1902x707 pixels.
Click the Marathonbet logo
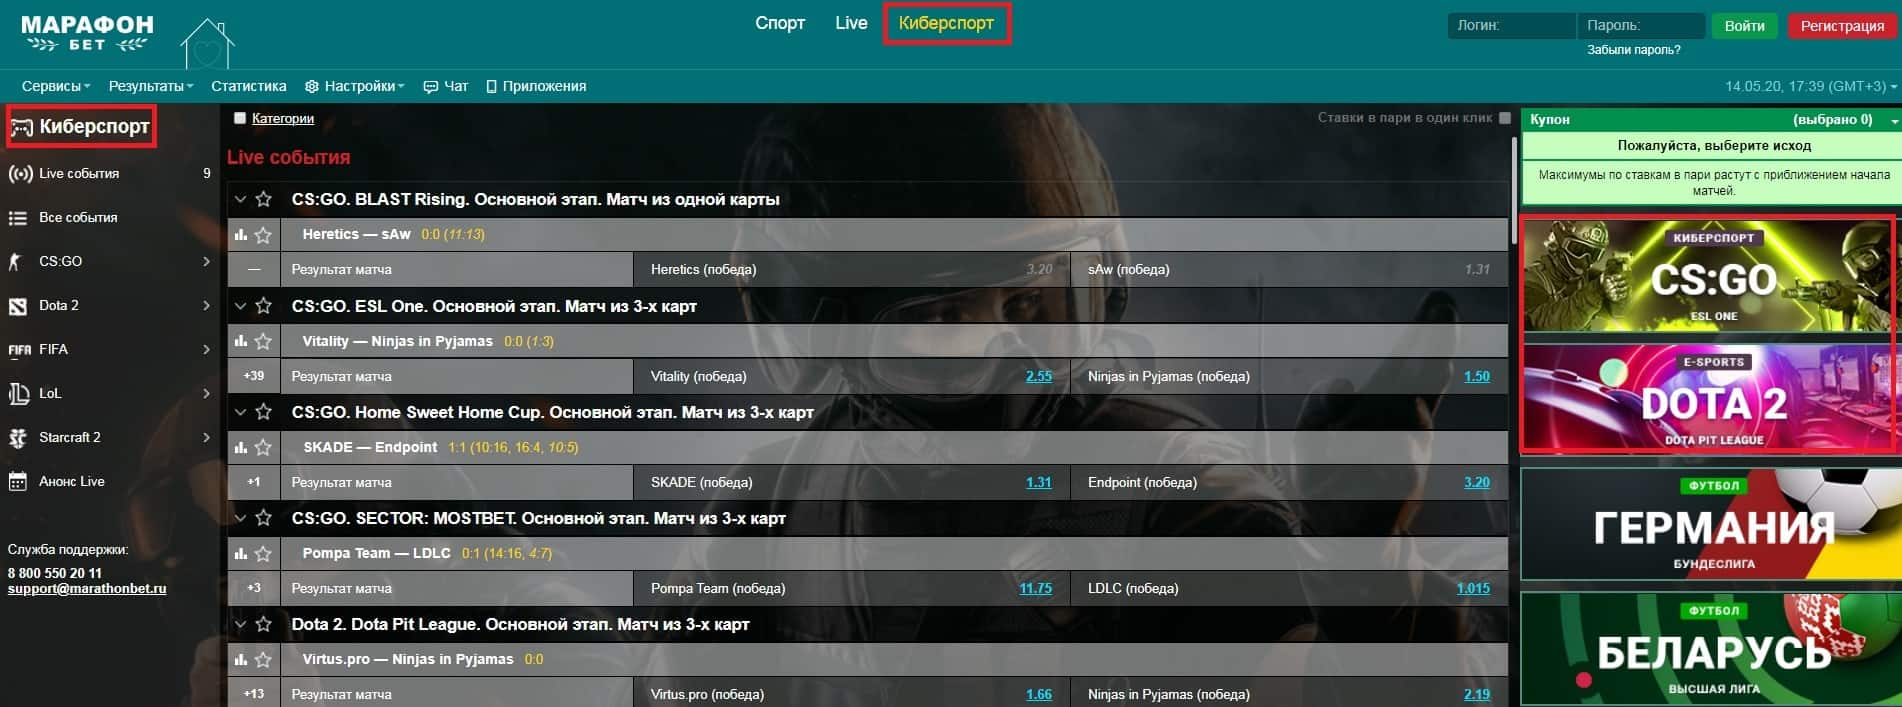(87, 33)
